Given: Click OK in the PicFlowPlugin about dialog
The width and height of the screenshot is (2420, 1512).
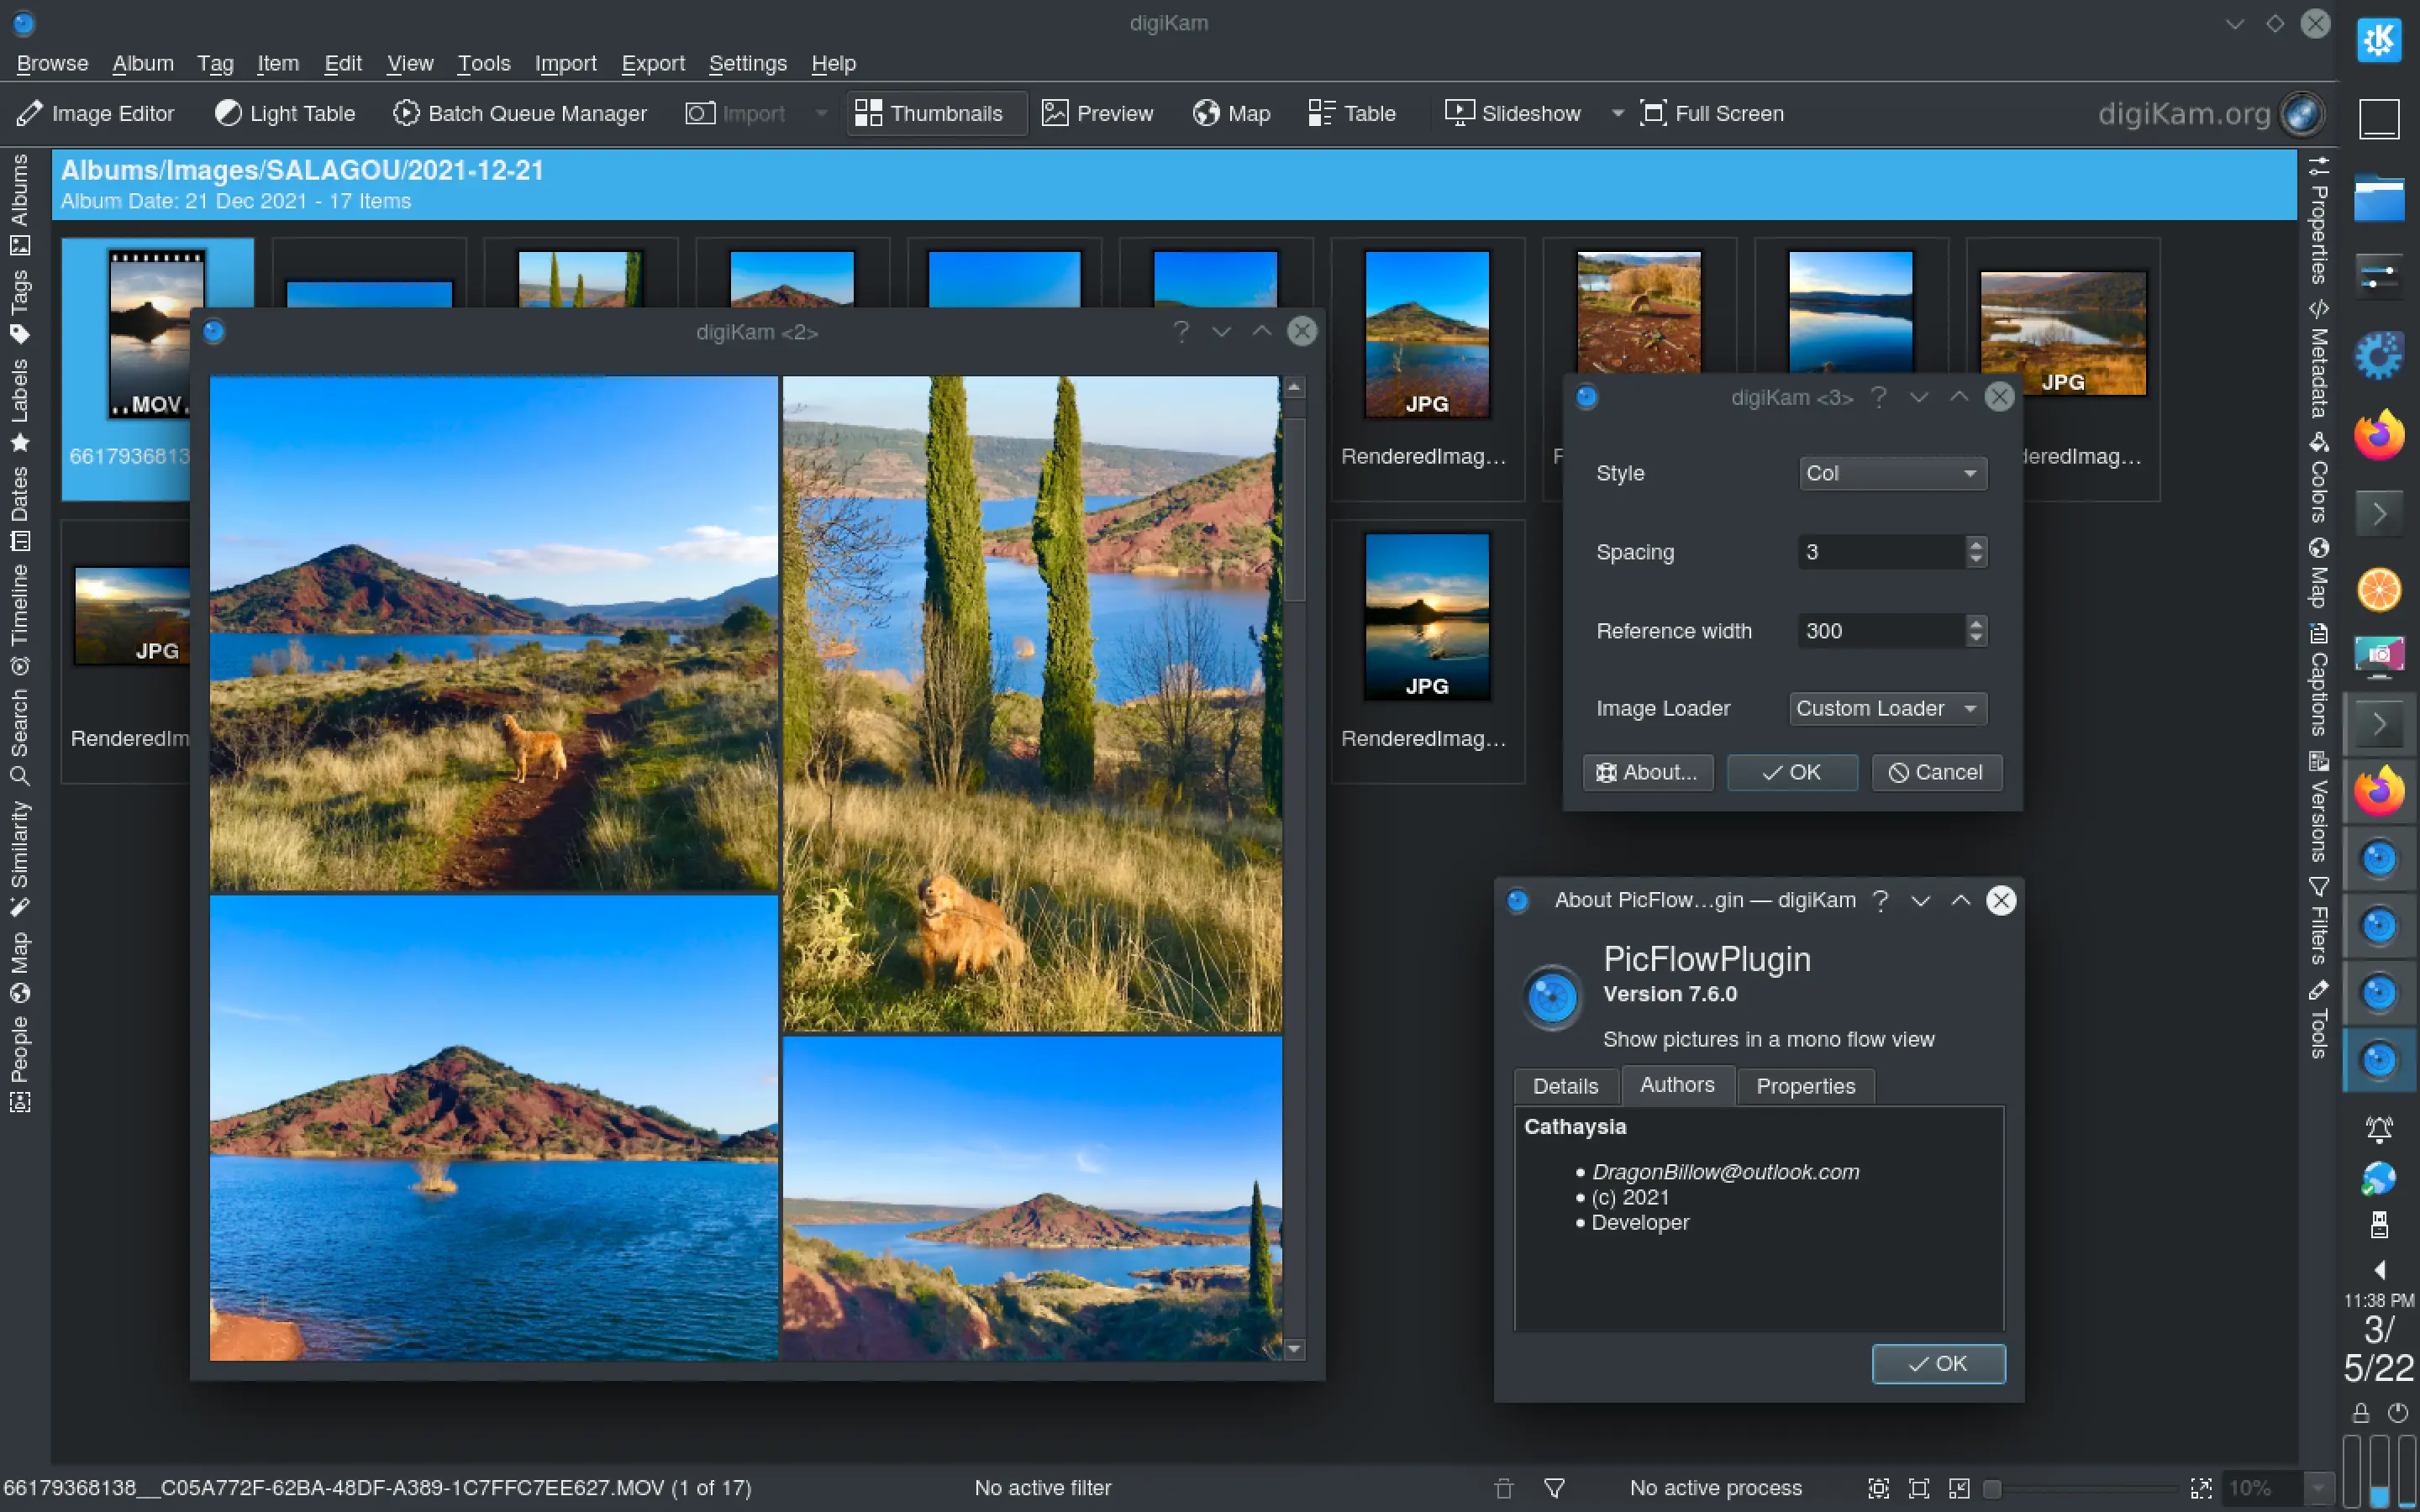Looking at the screenshot, I should (1937, 1363).
